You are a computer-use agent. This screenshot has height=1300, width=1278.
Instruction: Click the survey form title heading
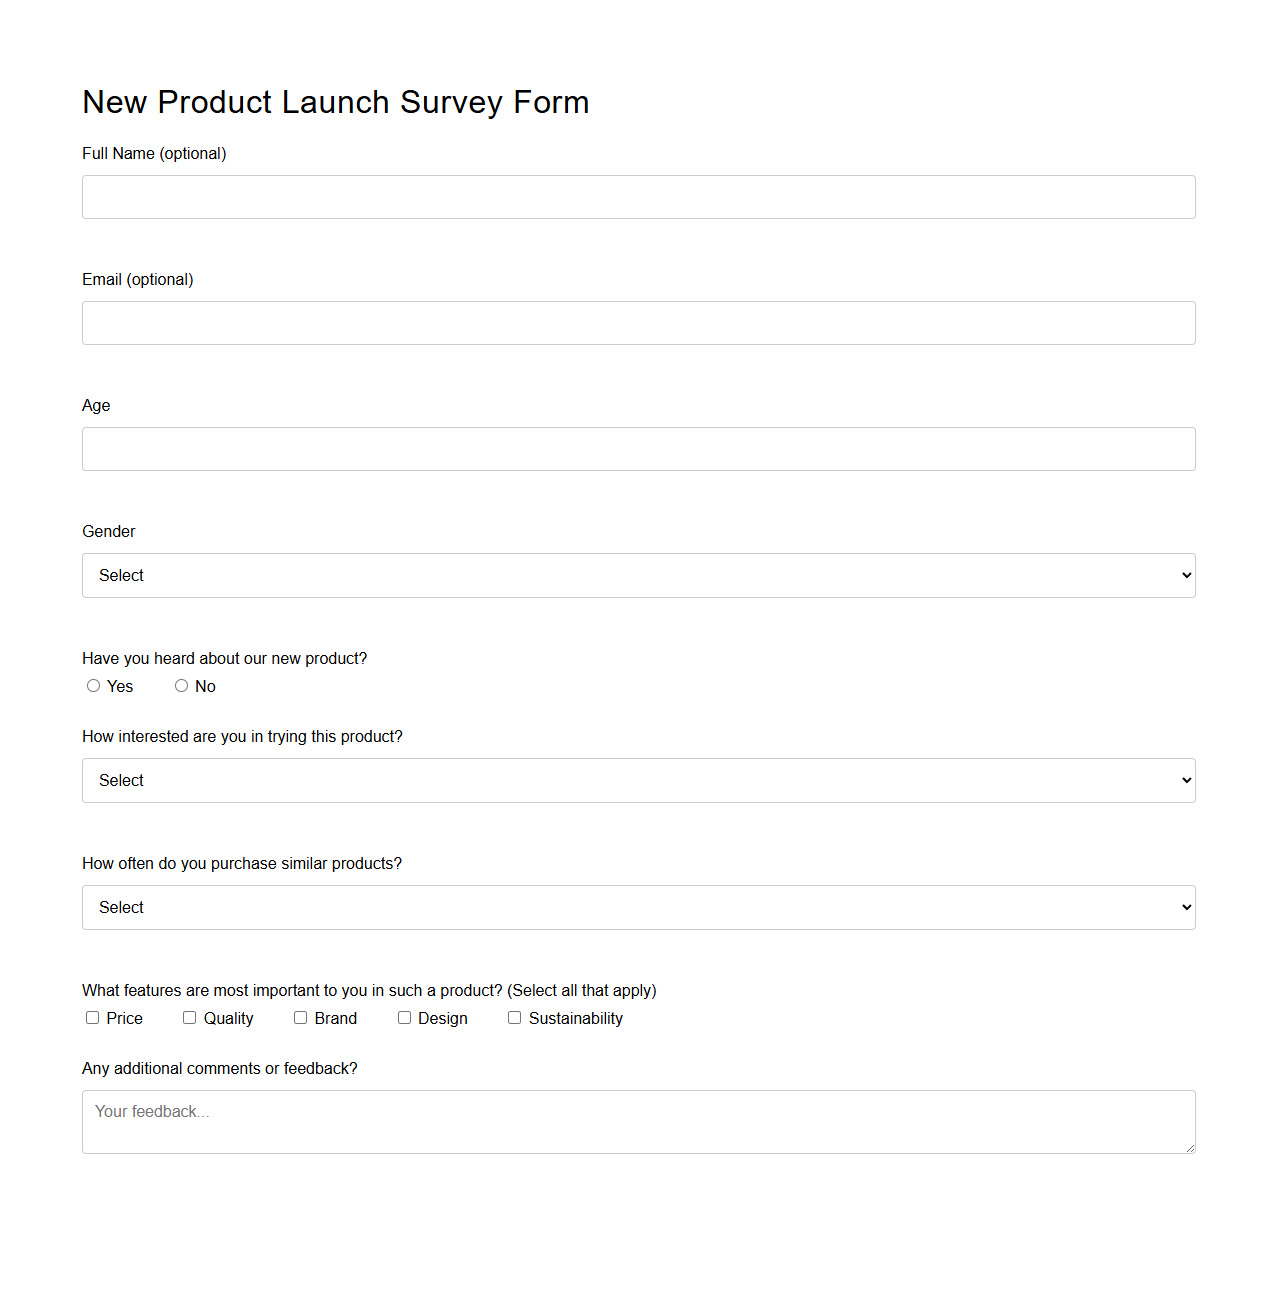(335, 102)
